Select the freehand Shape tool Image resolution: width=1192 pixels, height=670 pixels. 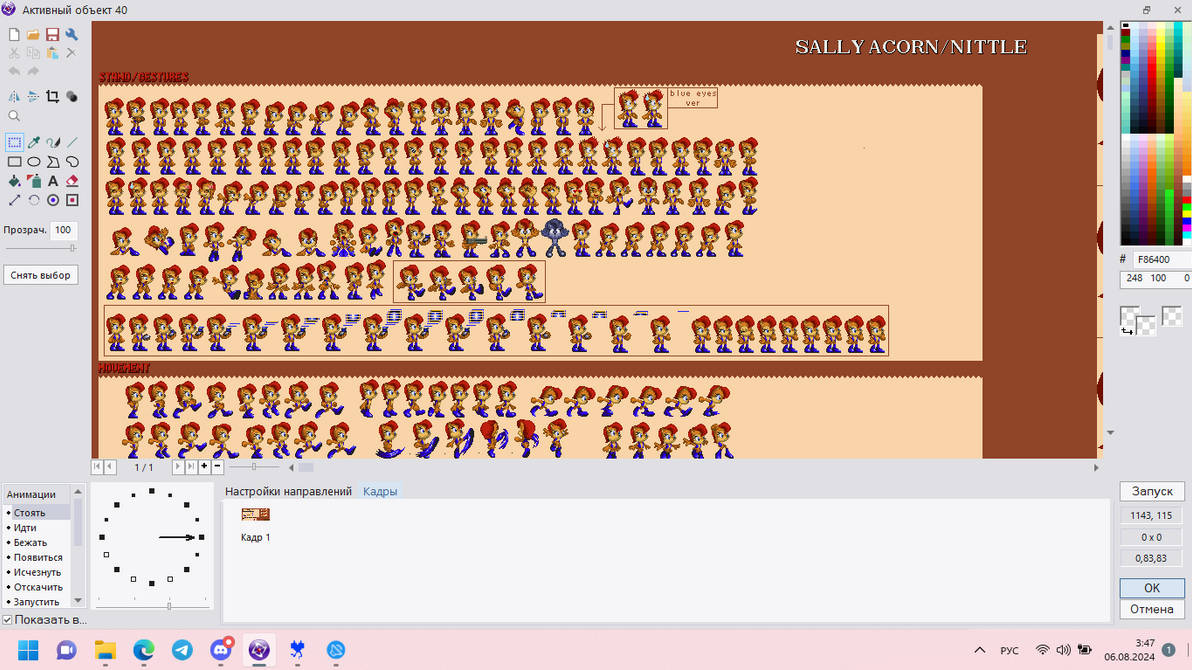coord(71,162)
